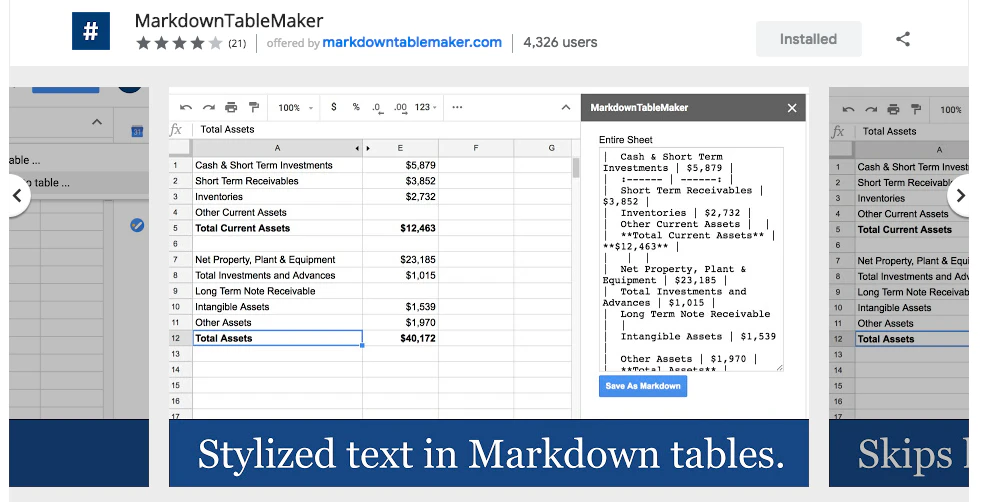Click the calendar icon in left screenshot
This screenshot has height=502, width=986.
pyautogui.click(x=137, y=131)
